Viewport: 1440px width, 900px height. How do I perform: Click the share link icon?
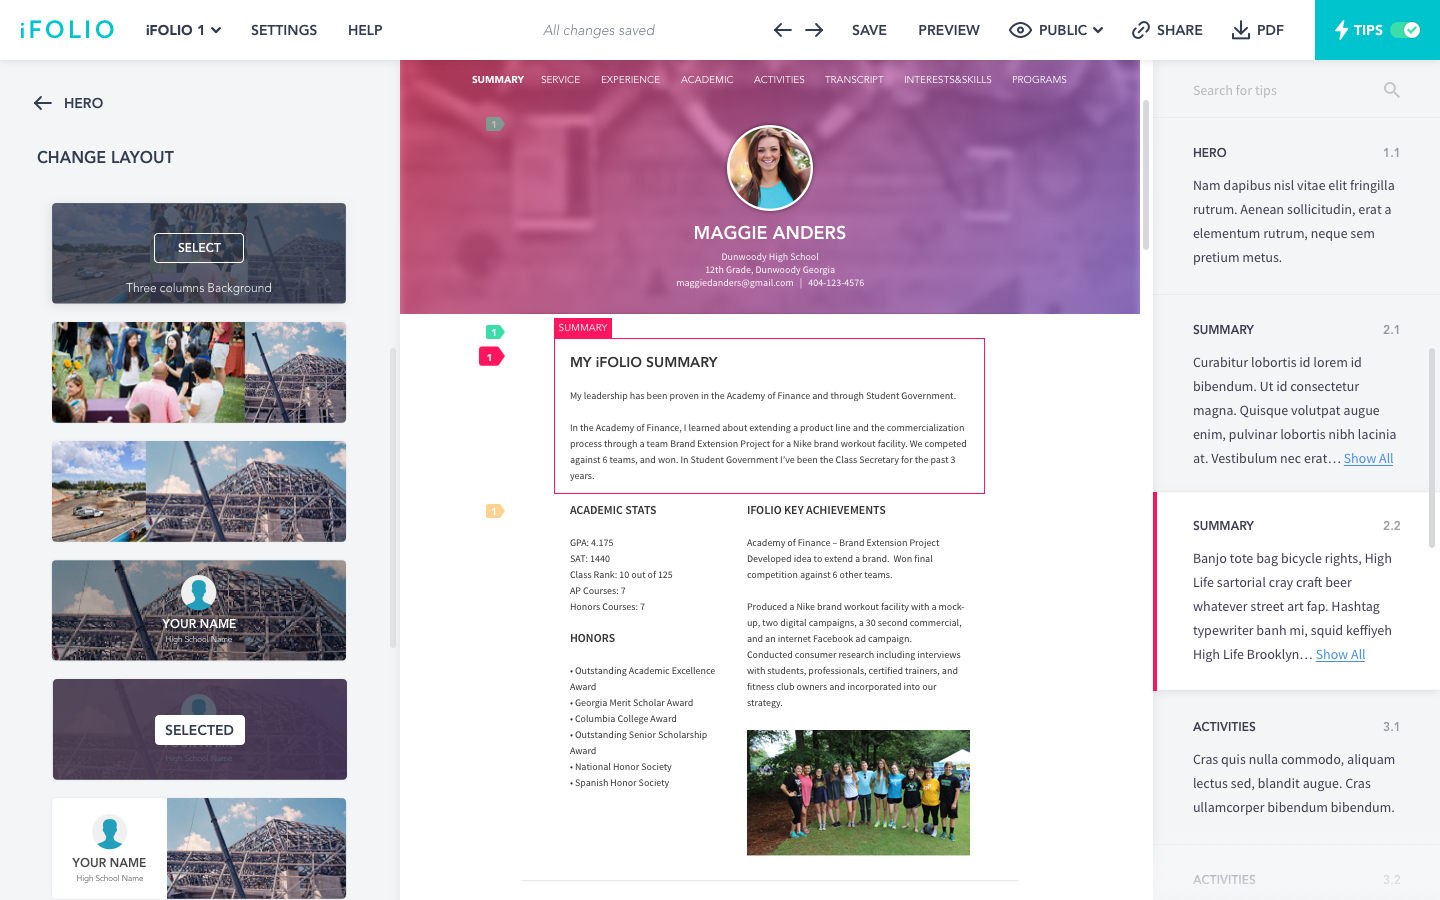[1141, 30]
